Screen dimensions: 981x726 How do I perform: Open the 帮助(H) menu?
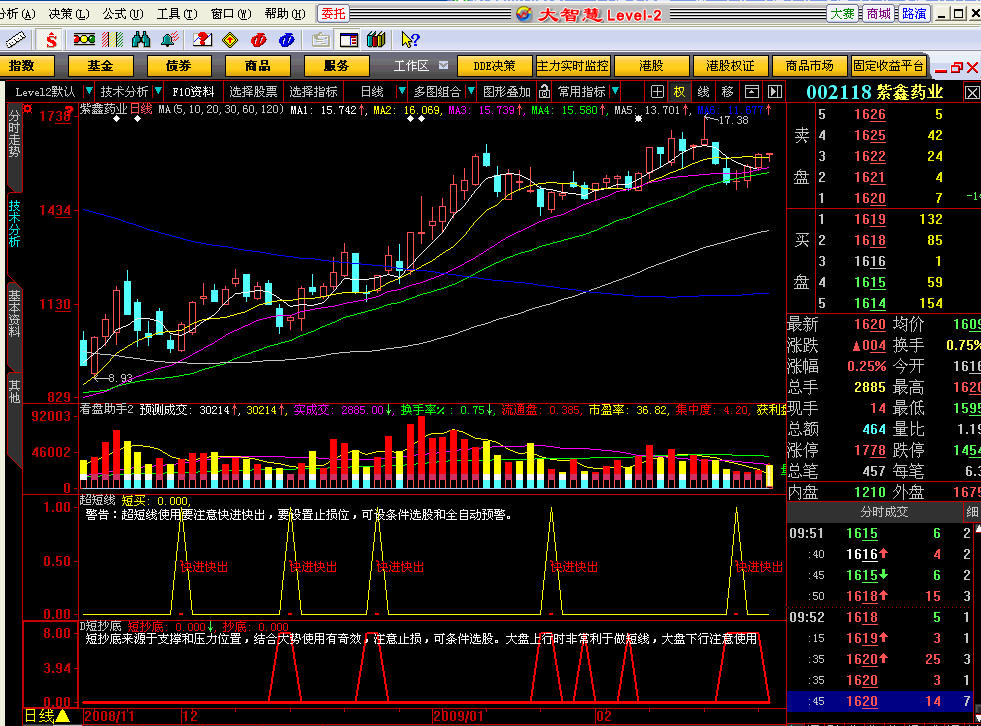[285, 13]
